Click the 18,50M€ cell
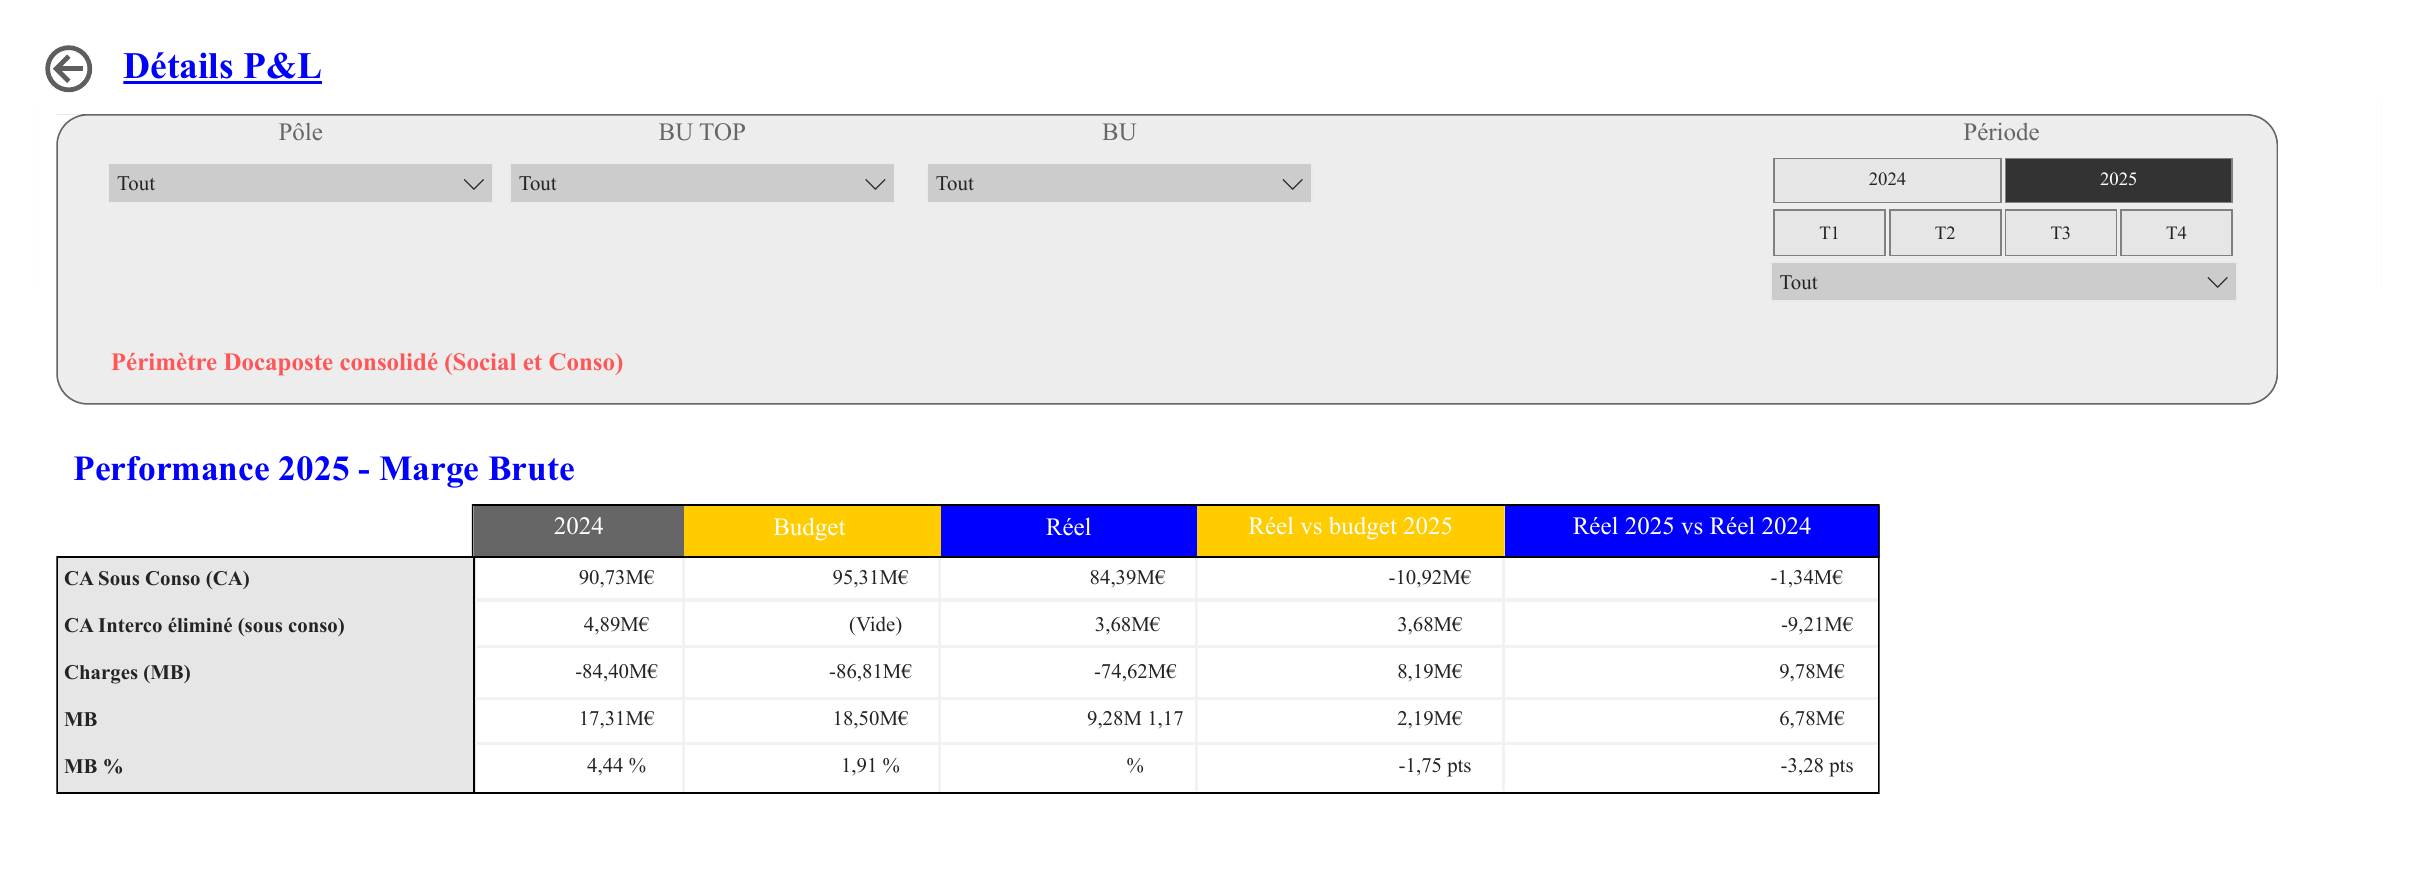Screen dimensions: 2419x880 [811, 719]
